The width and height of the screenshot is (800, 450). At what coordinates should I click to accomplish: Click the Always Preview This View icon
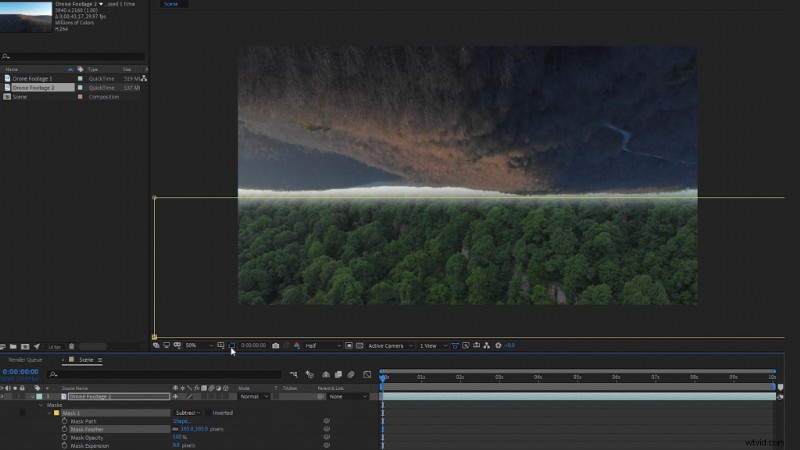click(156, 345)
